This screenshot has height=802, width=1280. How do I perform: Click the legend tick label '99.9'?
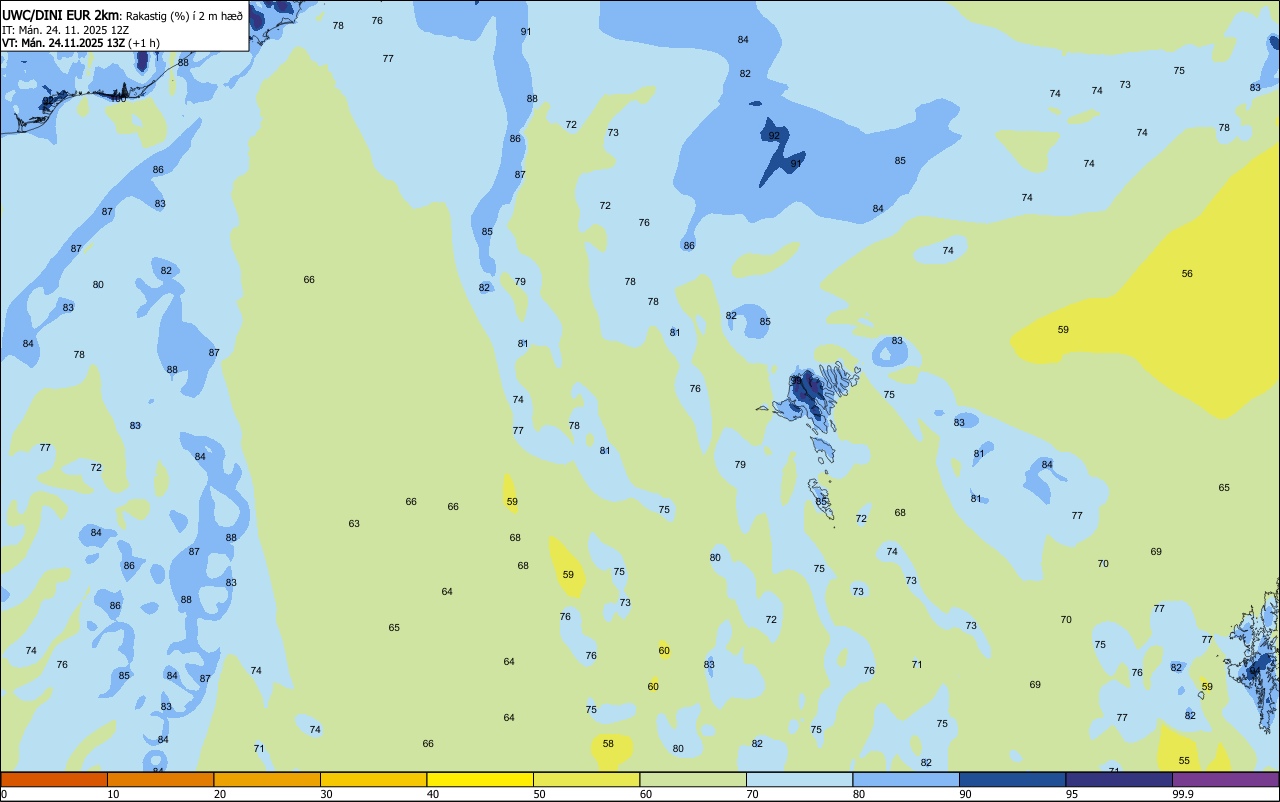click(x=1183, y=794)
